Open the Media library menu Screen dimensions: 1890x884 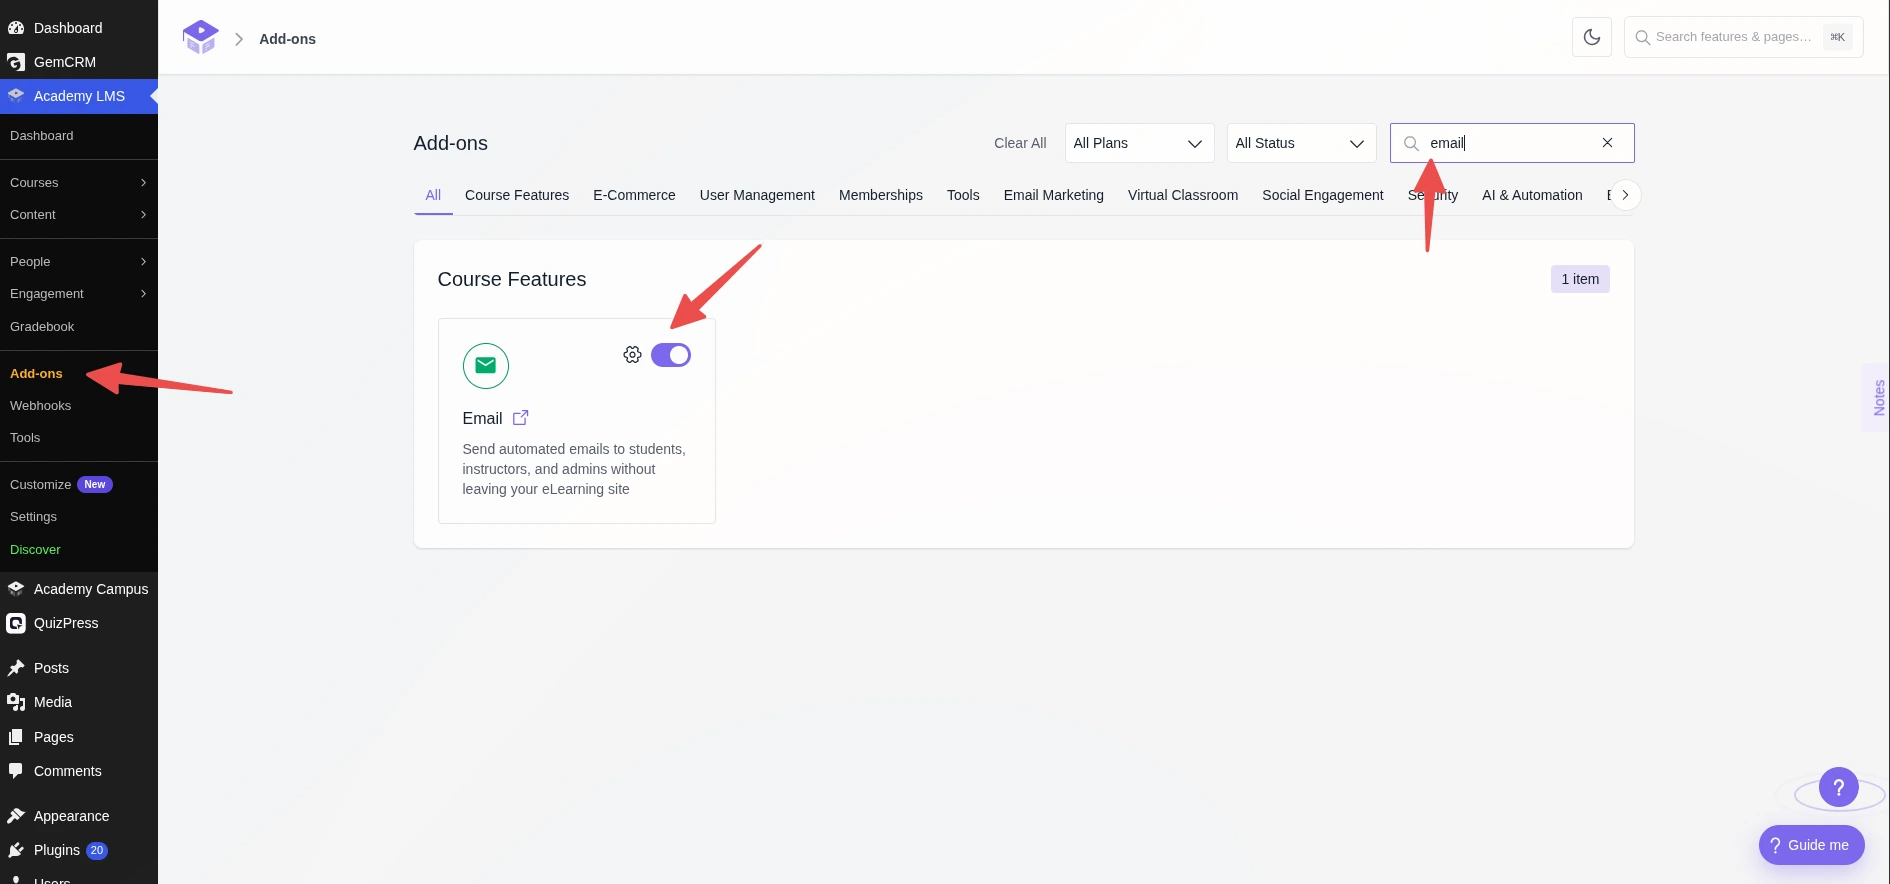(79, 702)
